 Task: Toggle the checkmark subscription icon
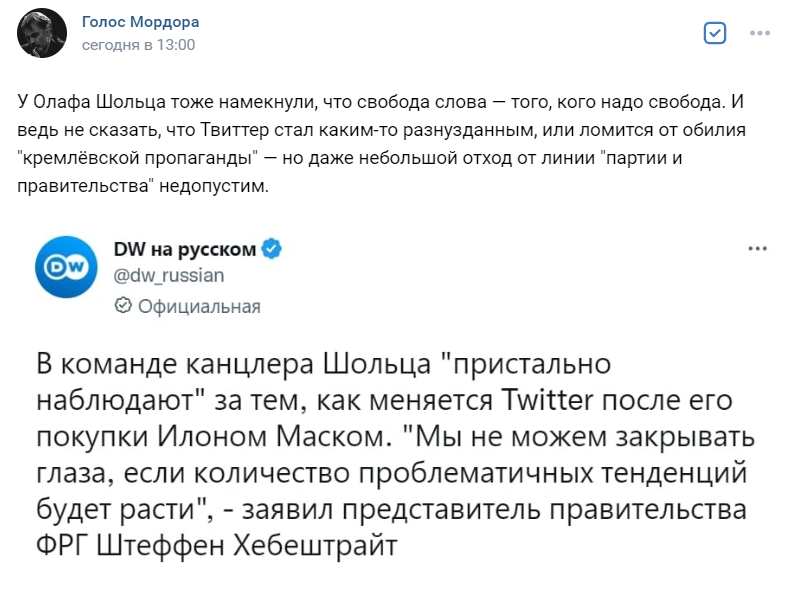click(715, 33)
